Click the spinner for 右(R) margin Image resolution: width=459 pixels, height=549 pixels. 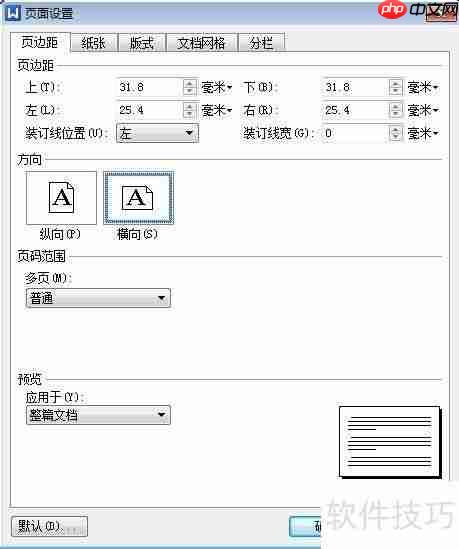pos(395,110)
